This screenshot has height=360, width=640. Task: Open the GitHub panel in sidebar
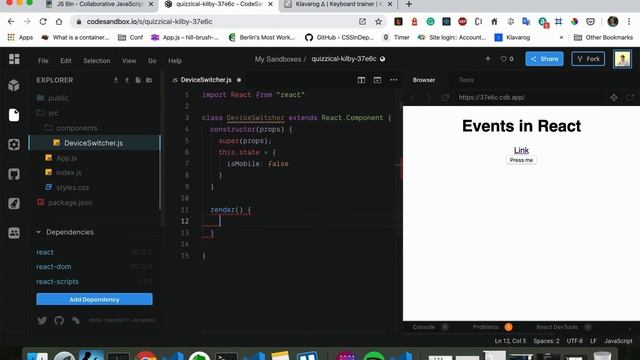pyautogui.click(x=14, y=174)
